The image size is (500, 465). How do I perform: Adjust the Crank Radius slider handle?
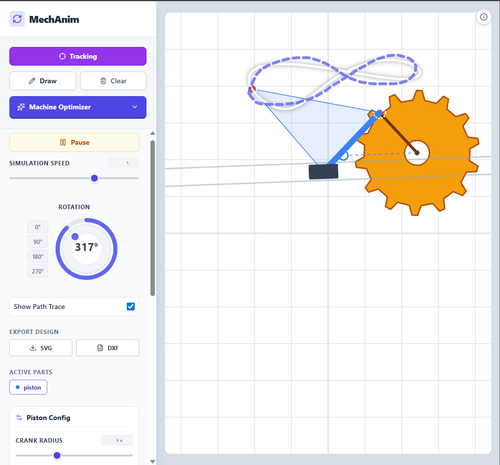pos(57,455)
